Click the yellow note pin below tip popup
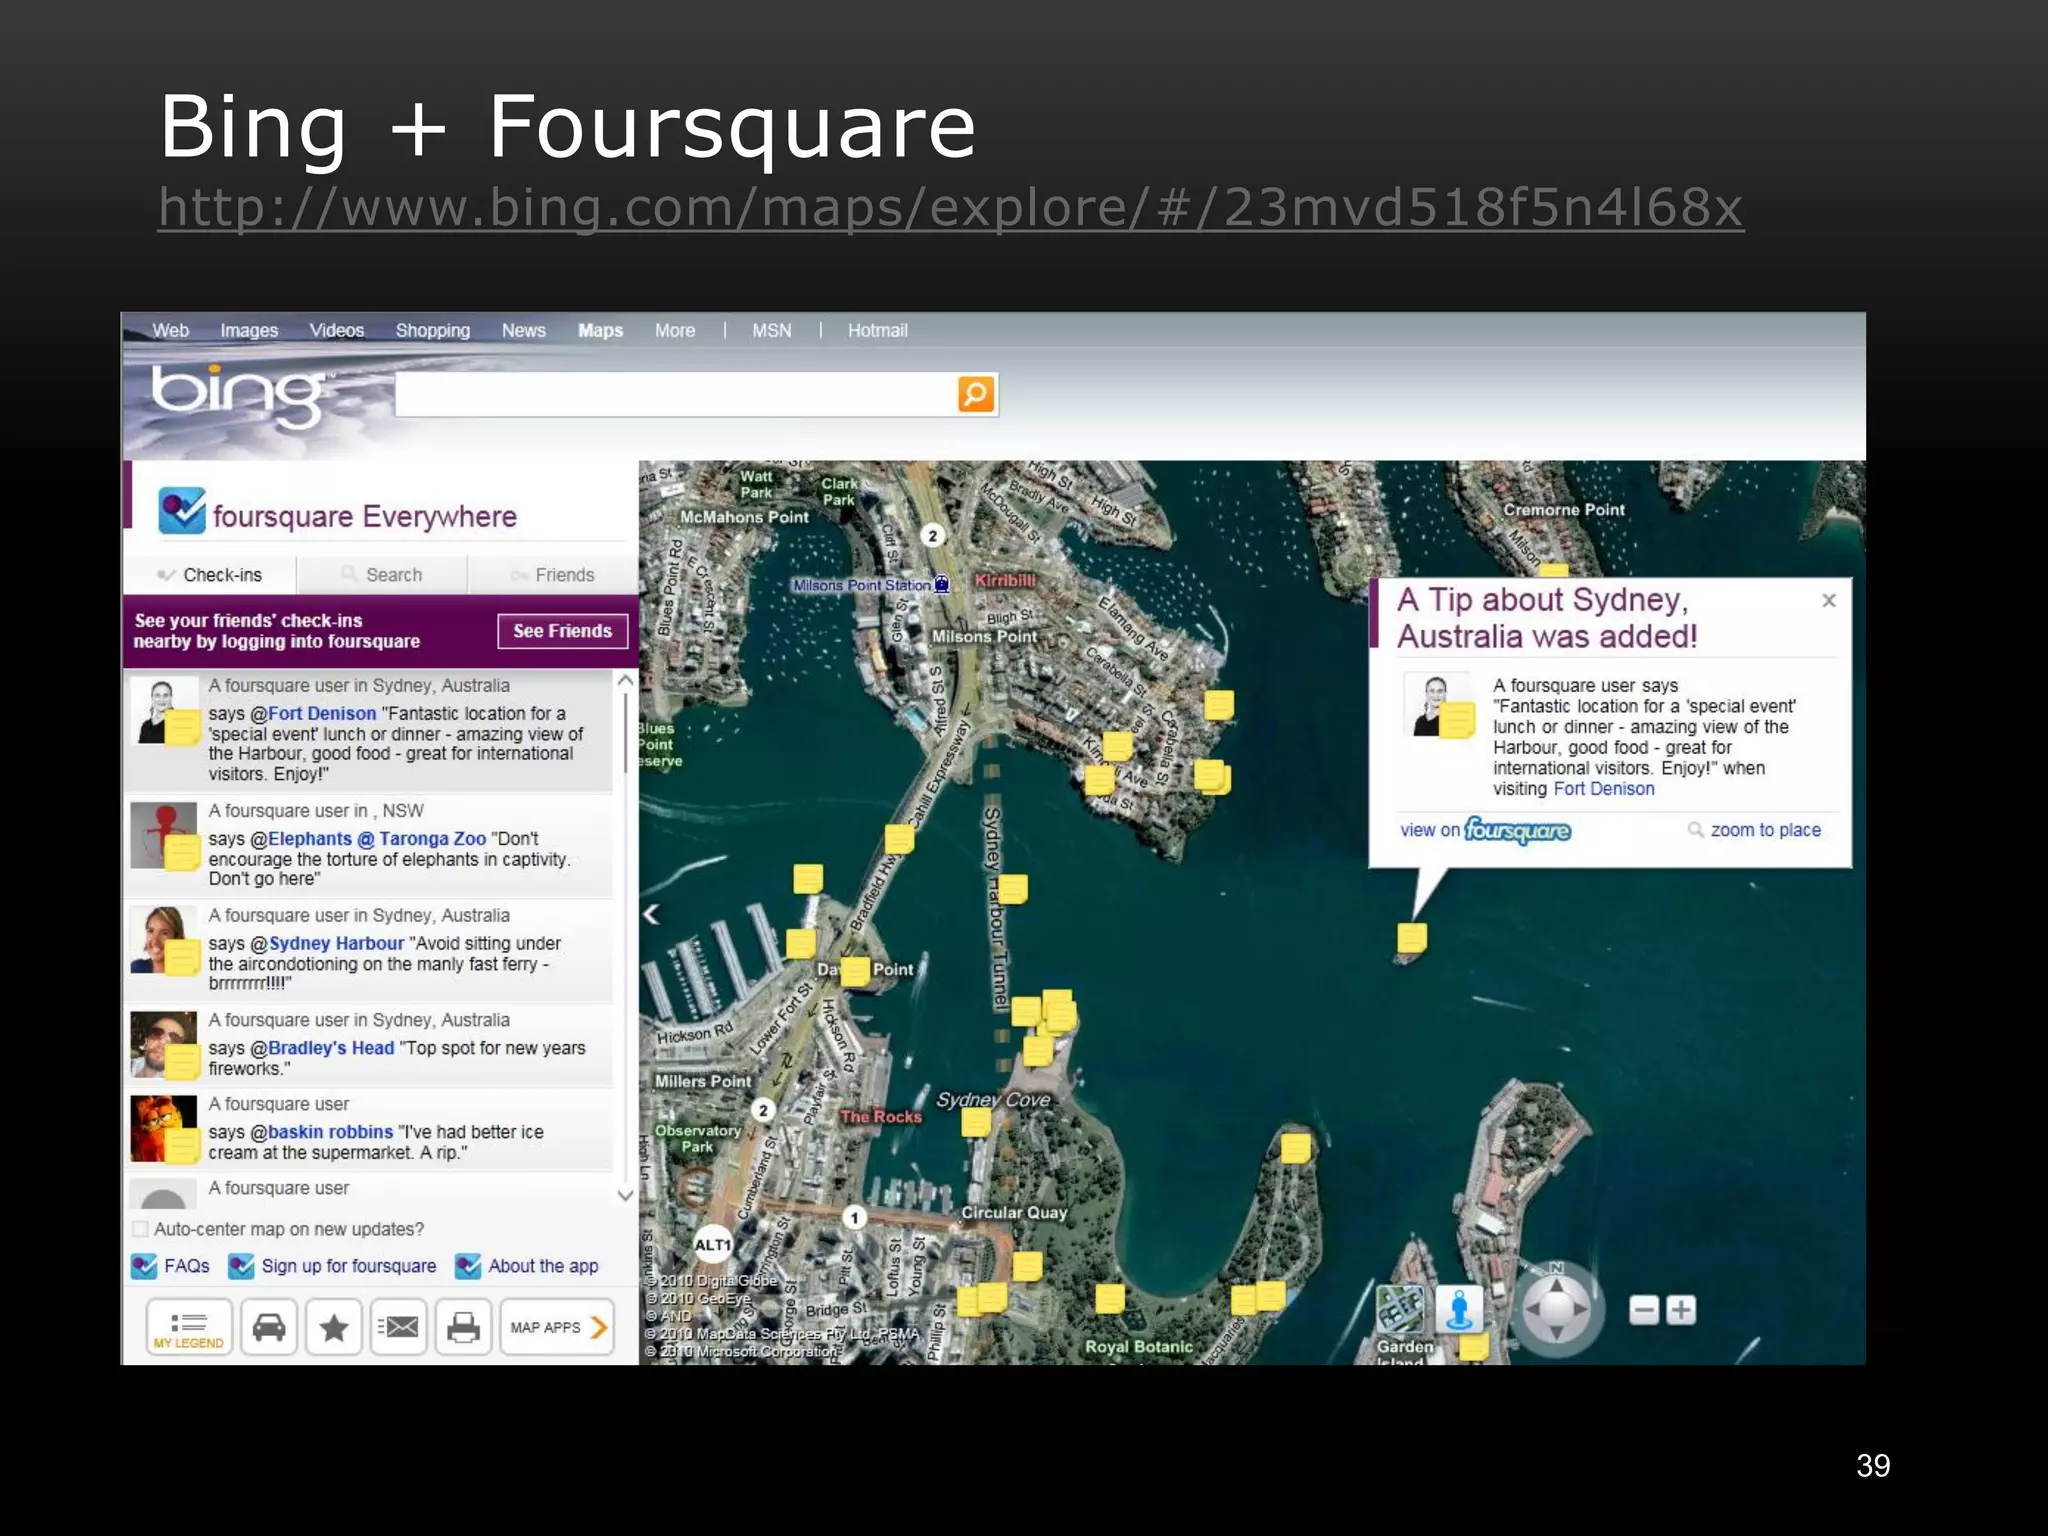The height and width of the screenshot is (1536, 2048). 1412,938
